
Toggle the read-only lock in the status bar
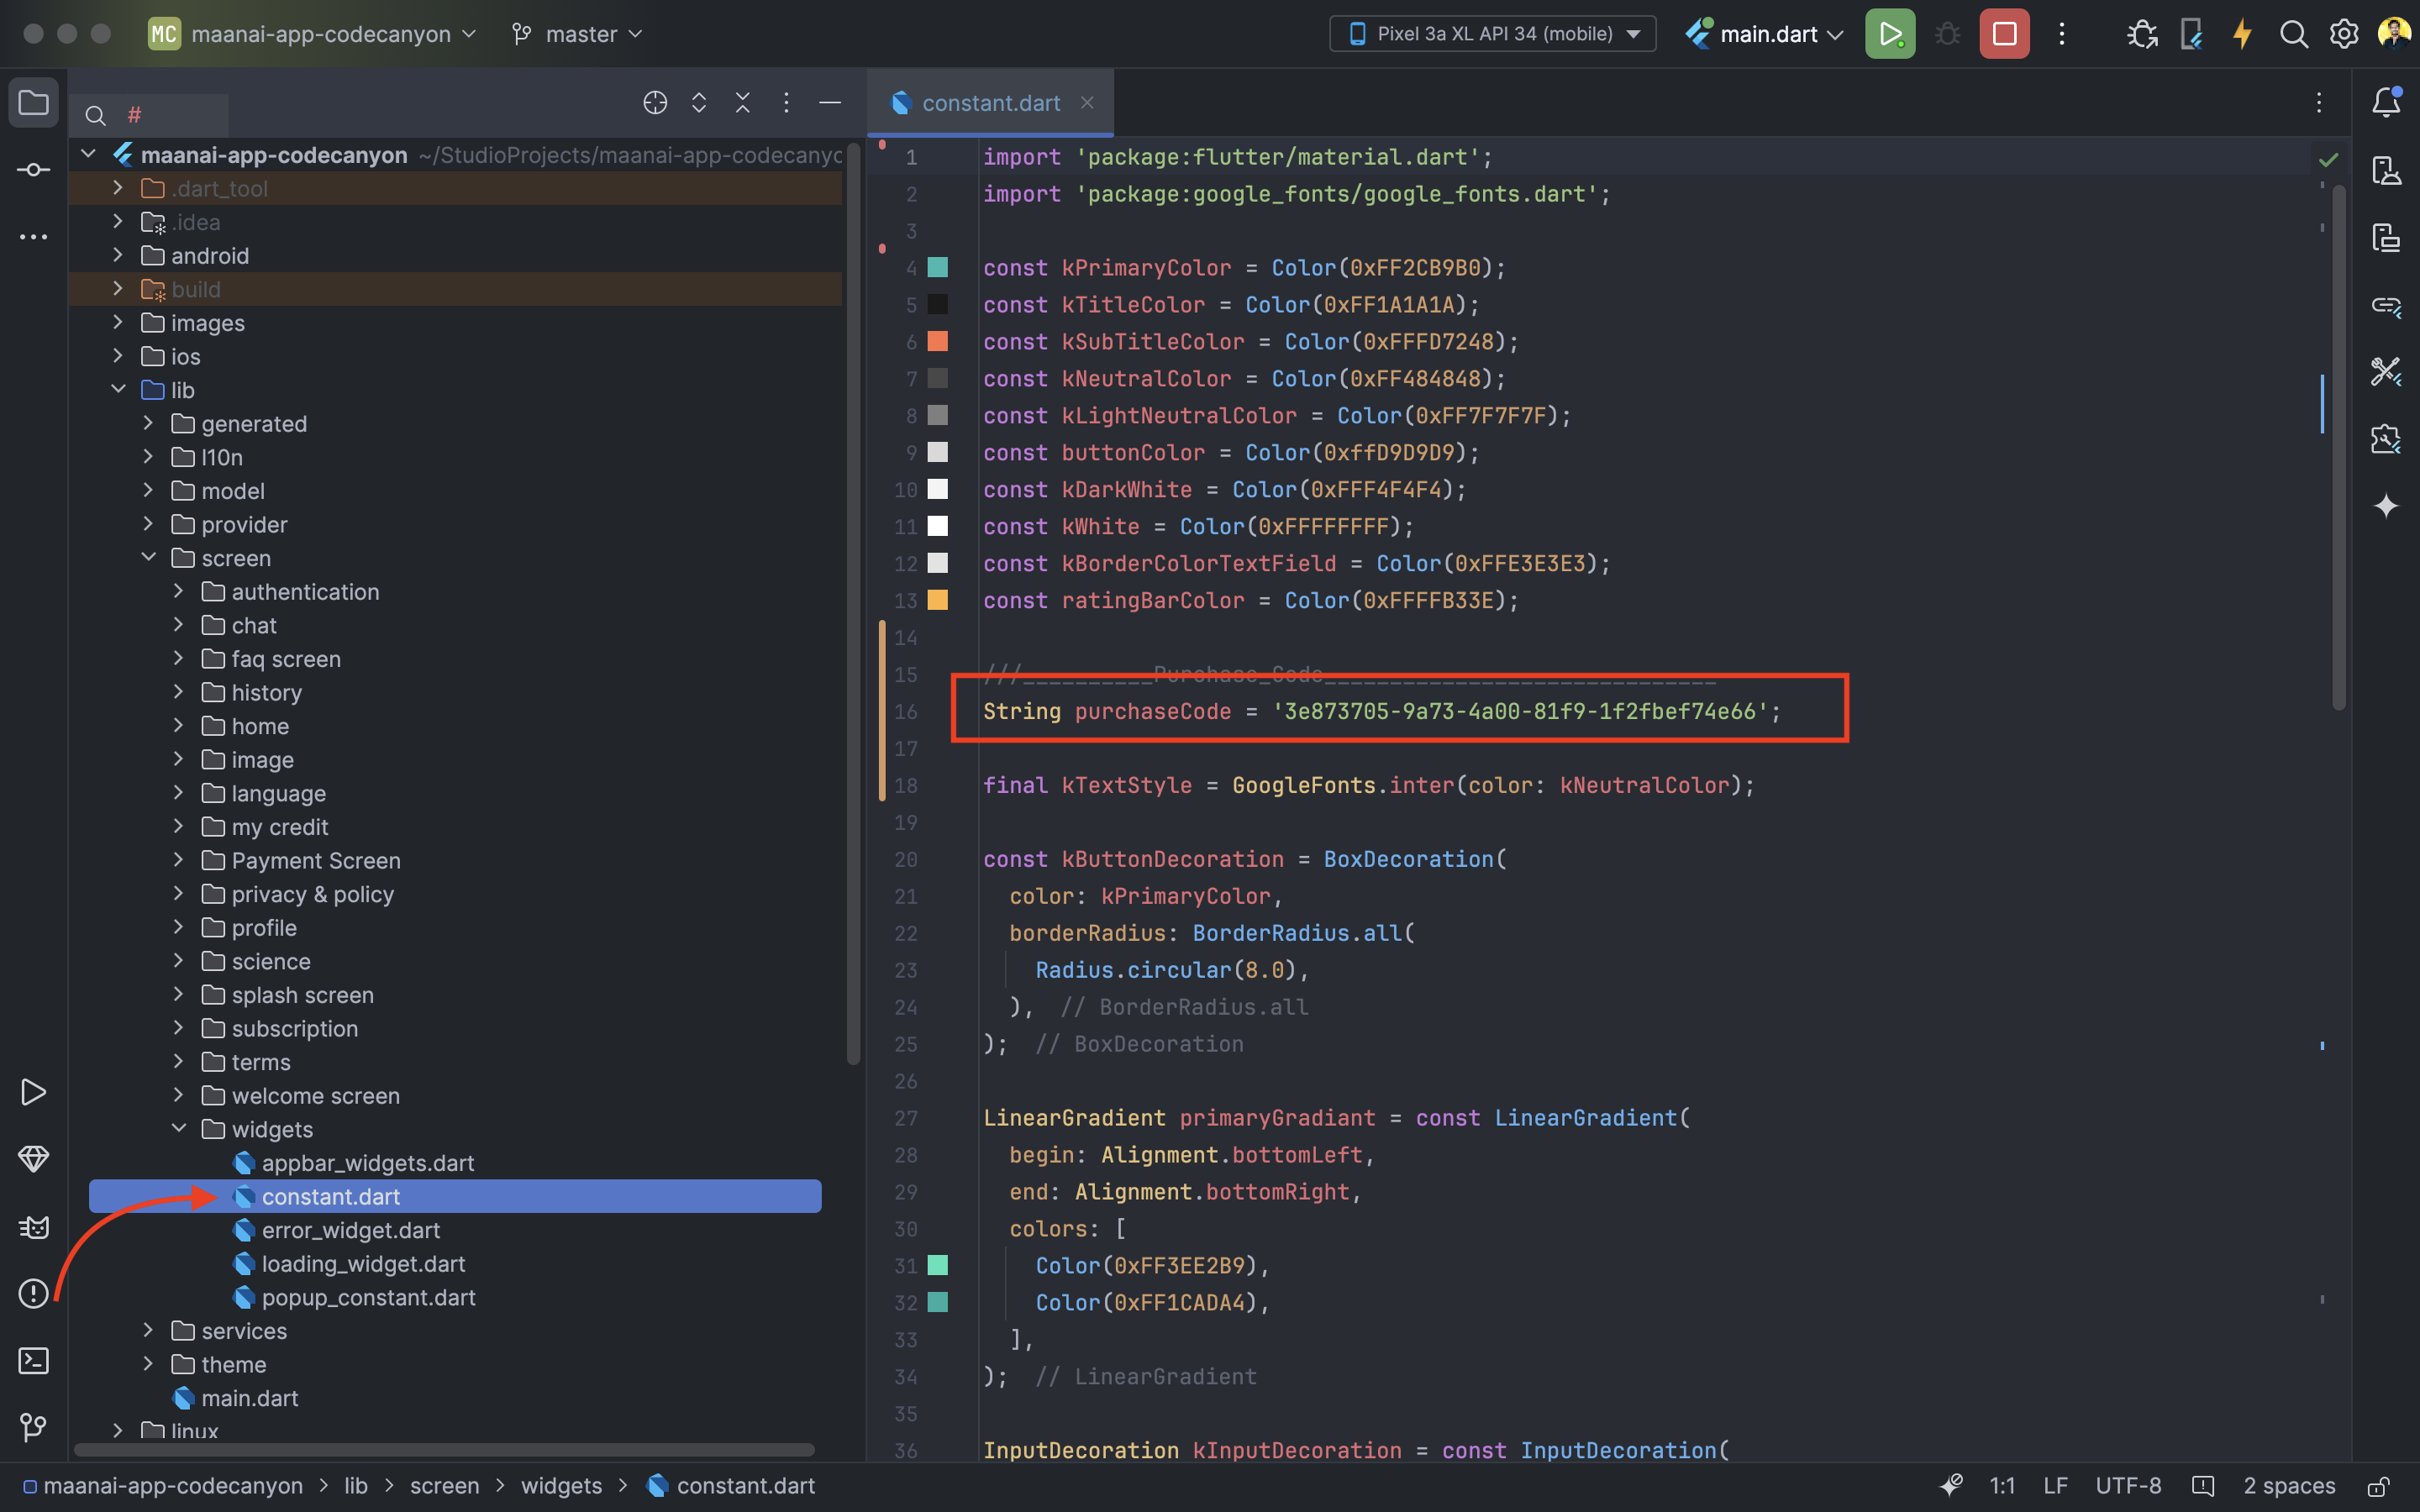pyautogui.click(x=2379, y=1486)
